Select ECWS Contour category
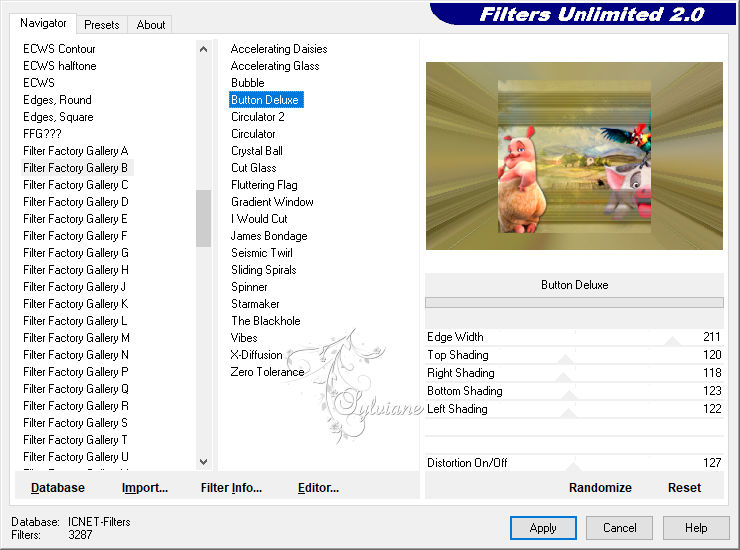This screenshot has height=550, width=740. (59, 49)
